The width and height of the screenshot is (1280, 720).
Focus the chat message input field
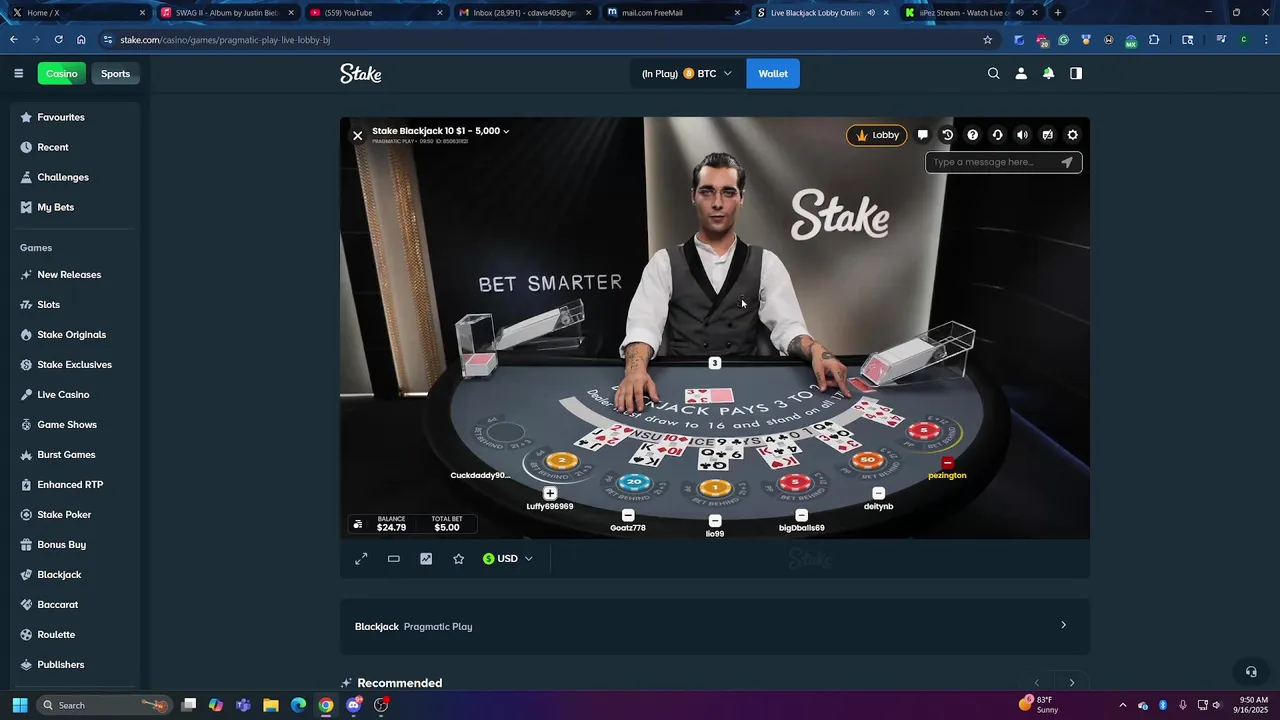pos(993,162)
